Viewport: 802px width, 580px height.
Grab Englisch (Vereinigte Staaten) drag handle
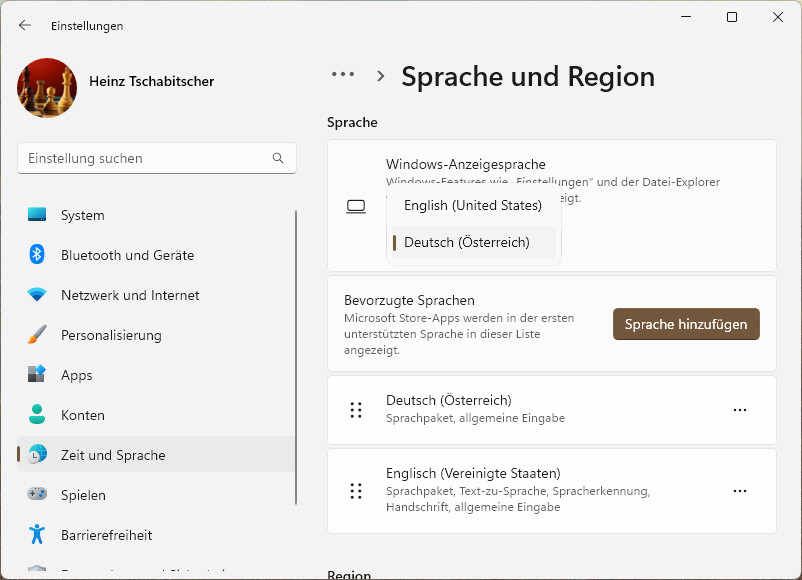click(356, 490)
